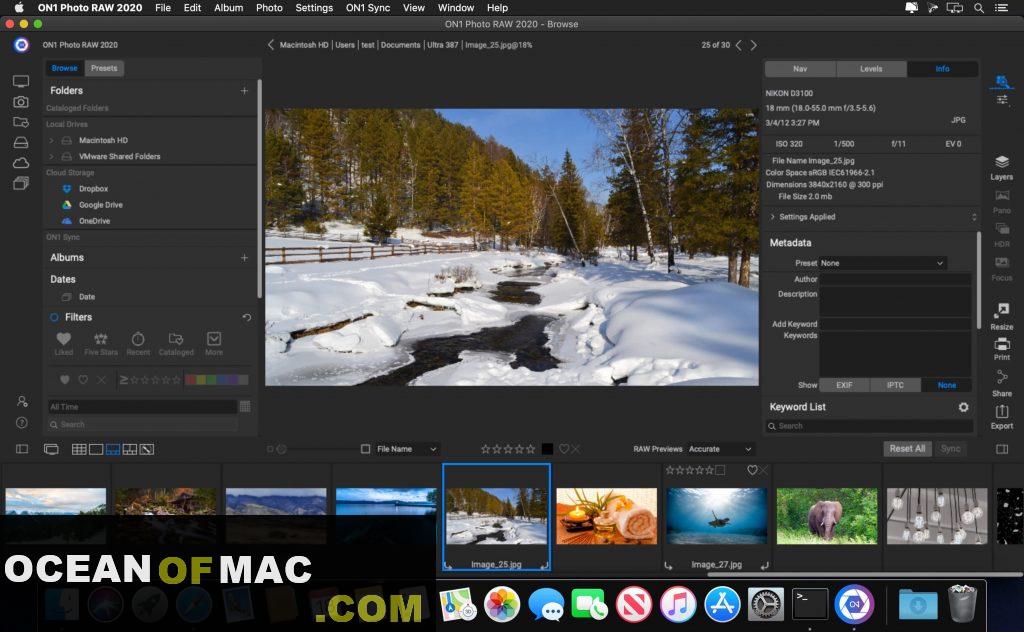
Task: Open the File Name sort dropdown
Action: (x=406, y=449)
